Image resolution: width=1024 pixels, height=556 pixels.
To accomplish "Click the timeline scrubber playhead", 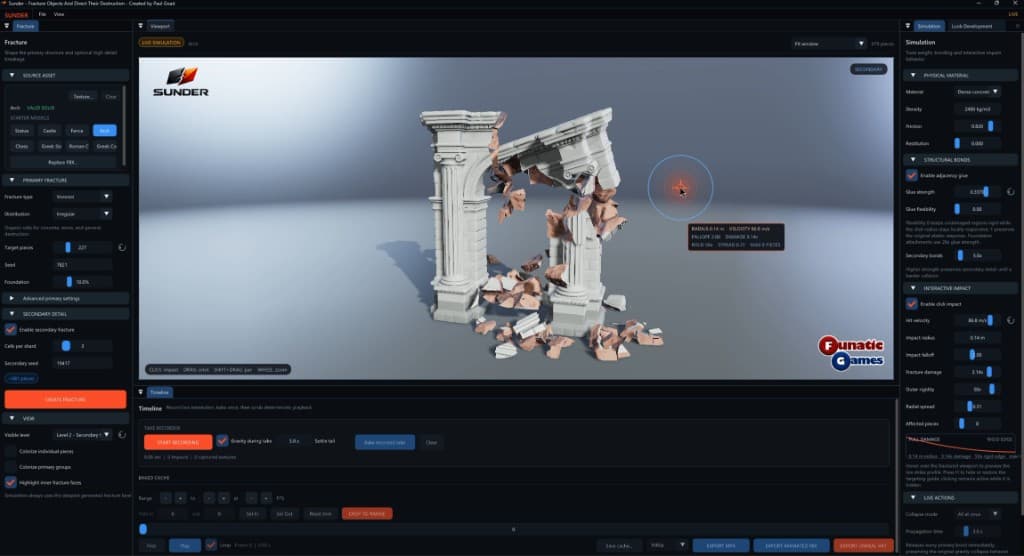I will [143, 529].
